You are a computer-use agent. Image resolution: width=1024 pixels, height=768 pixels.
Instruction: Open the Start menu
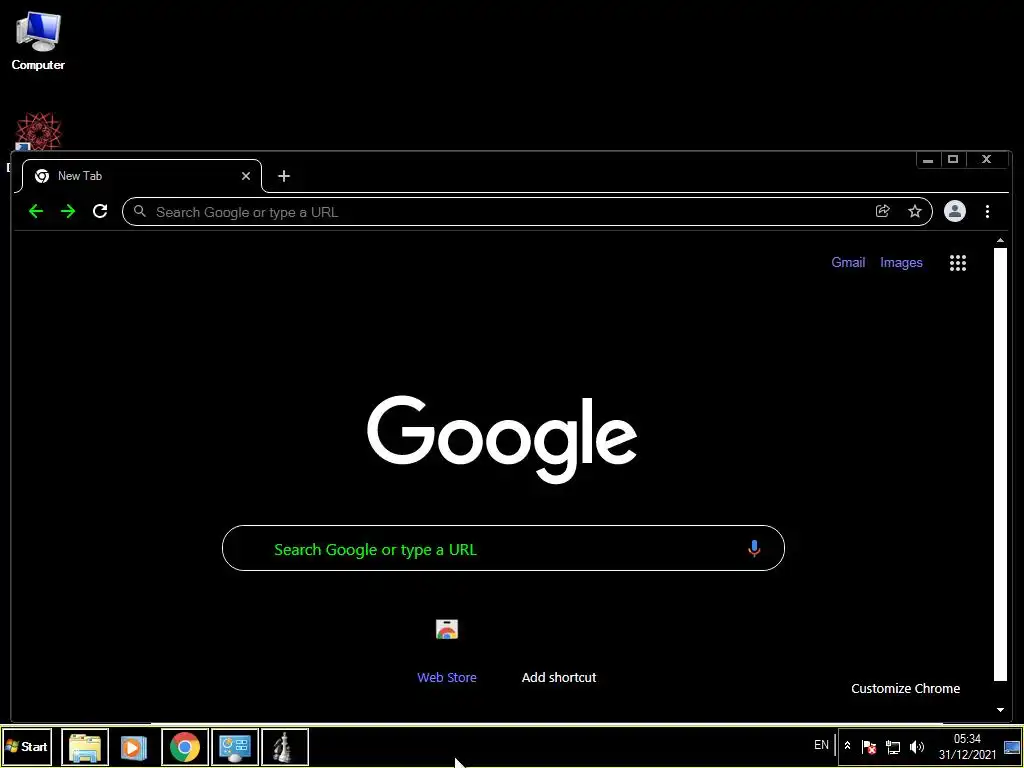[x=27, y=746]
